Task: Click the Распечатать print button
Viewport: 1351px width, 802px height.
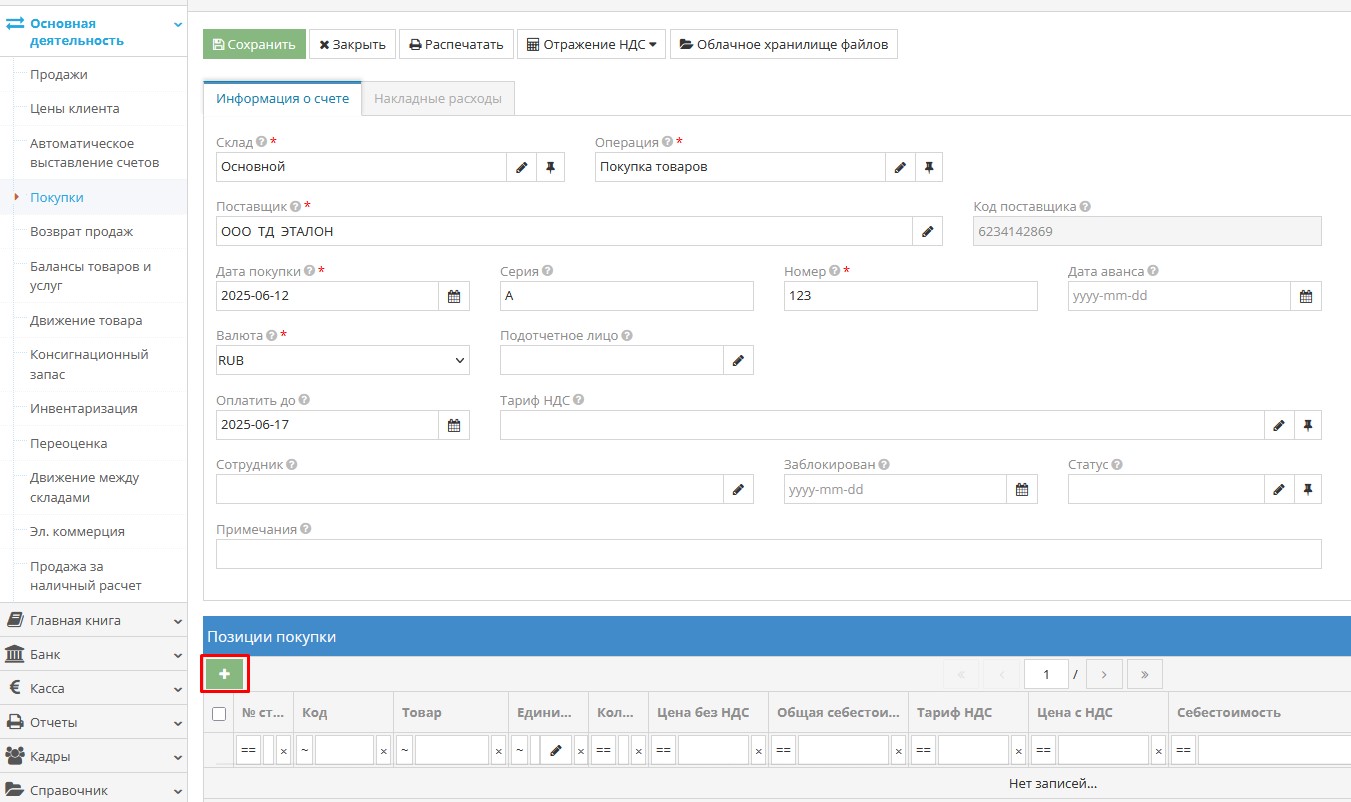Action: tap(456, 44)
